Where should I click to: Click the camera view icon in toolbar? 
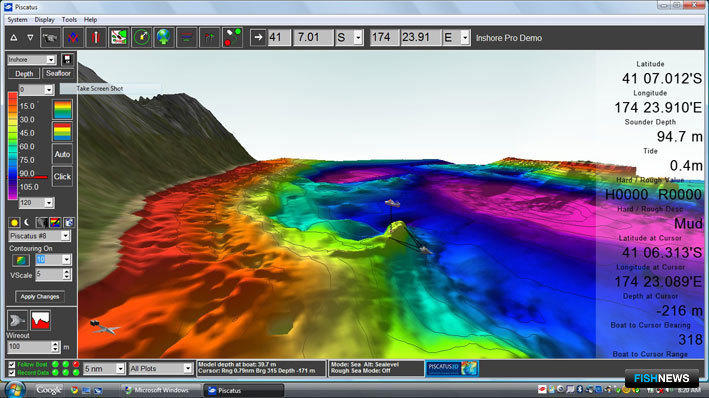51,38
